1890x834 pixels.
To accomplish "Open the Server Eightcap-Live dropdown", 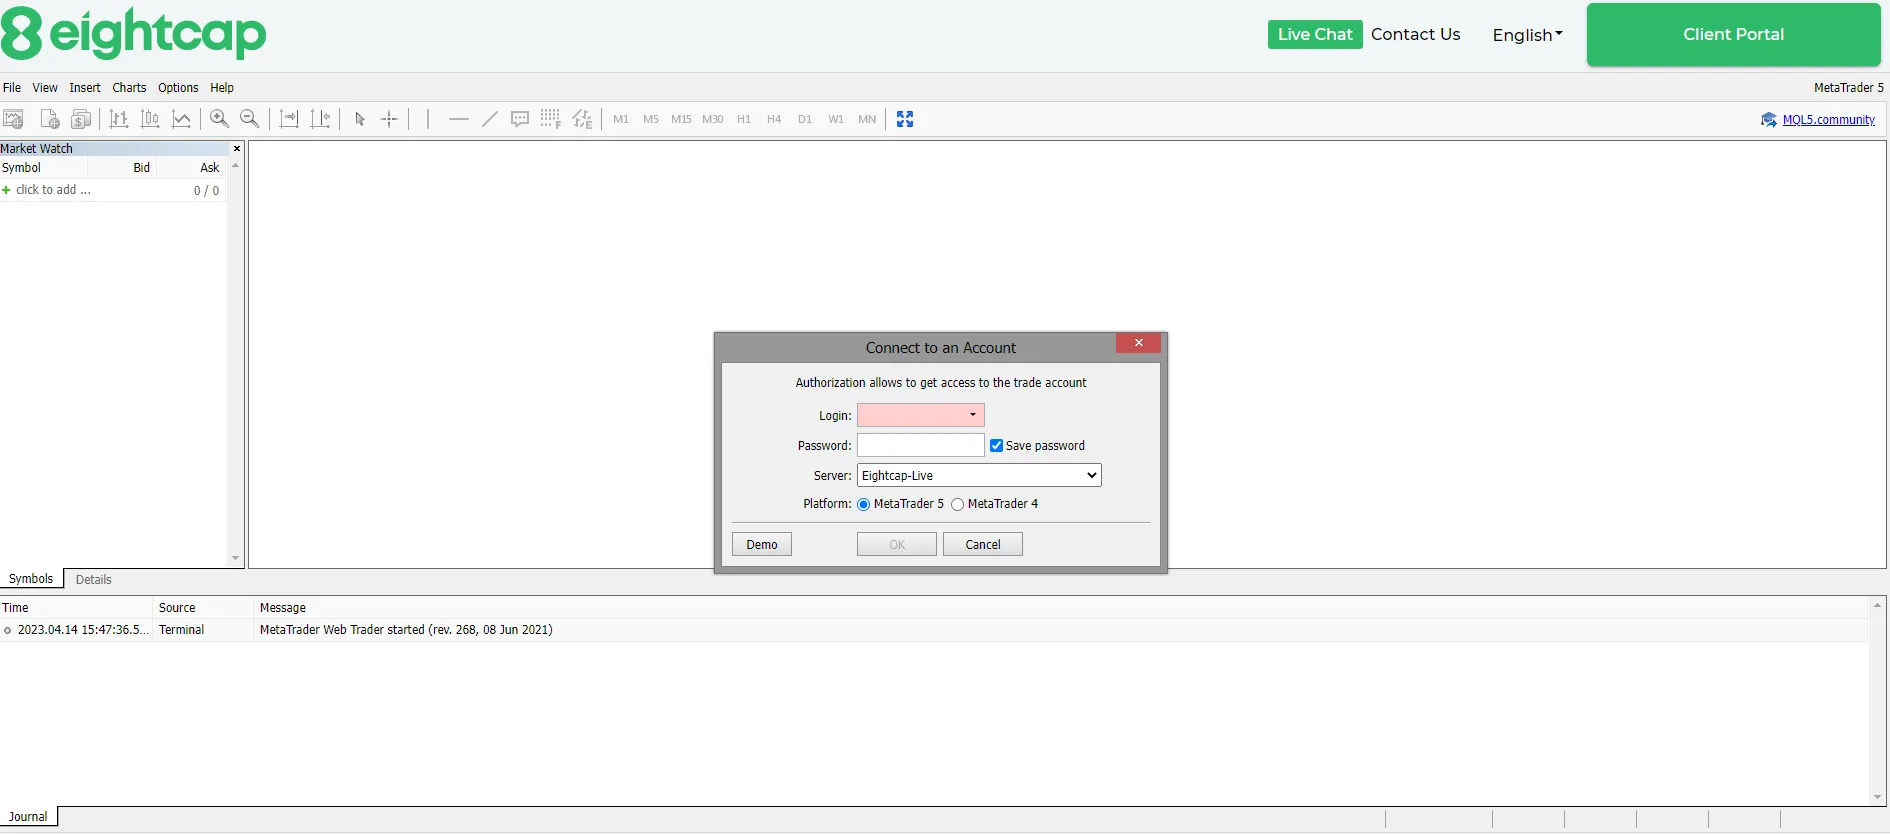I will point(979,476).
